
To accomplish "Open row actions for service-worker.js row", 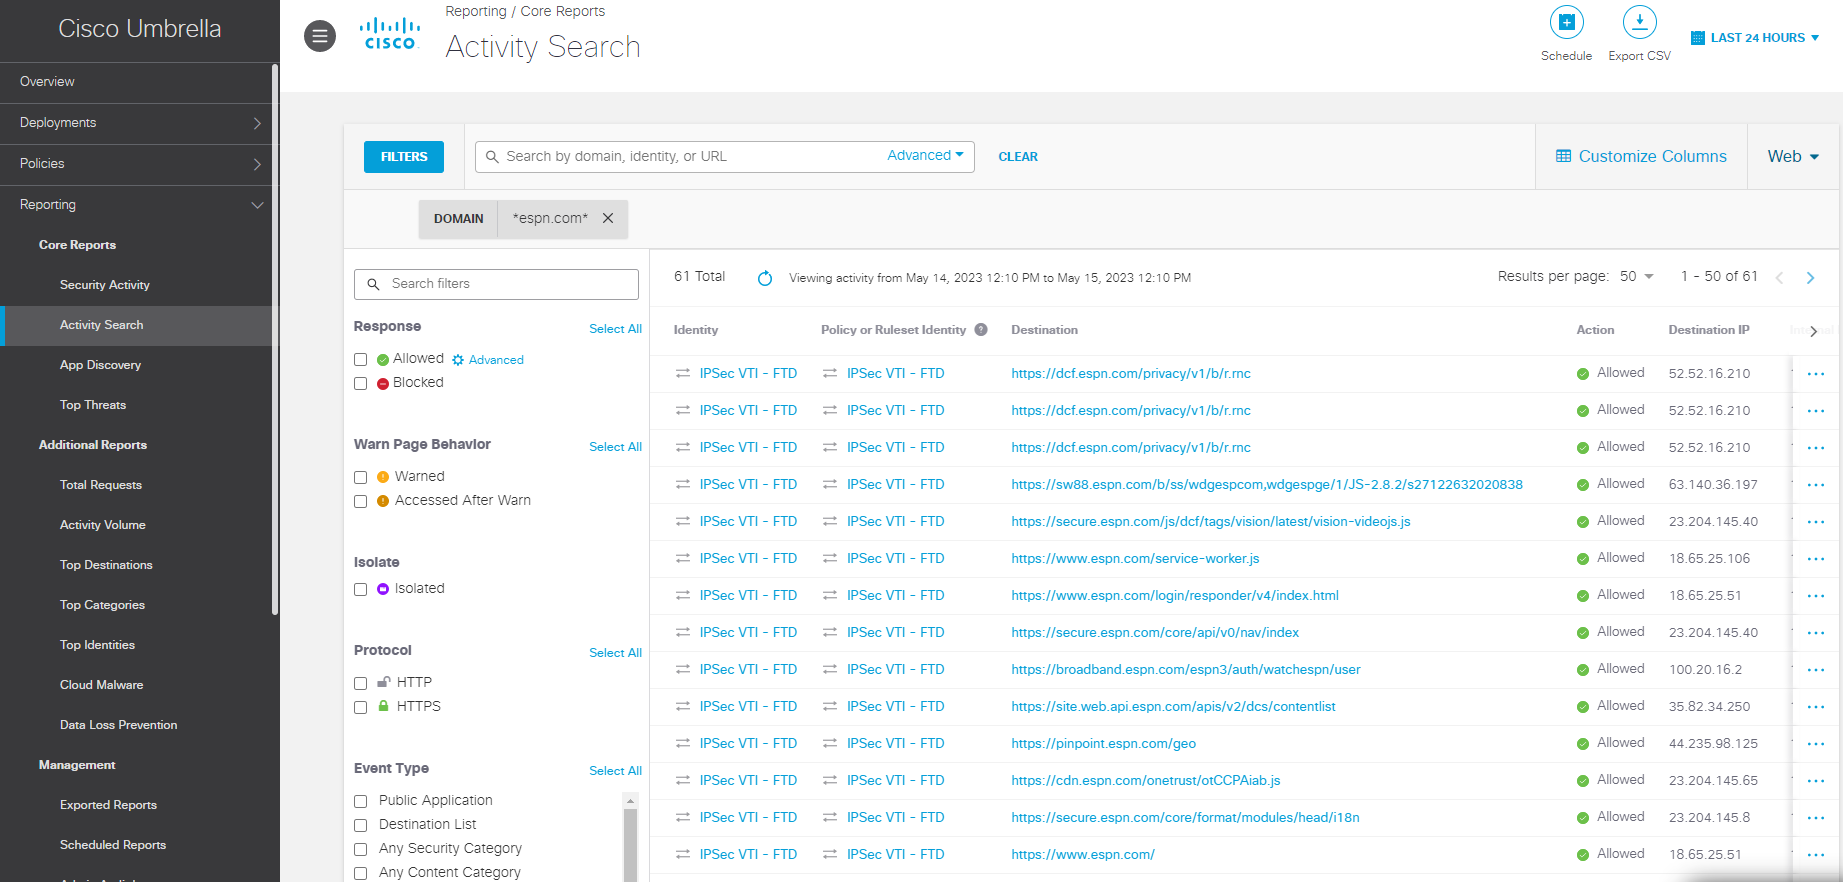I will tap(1816, 559).
